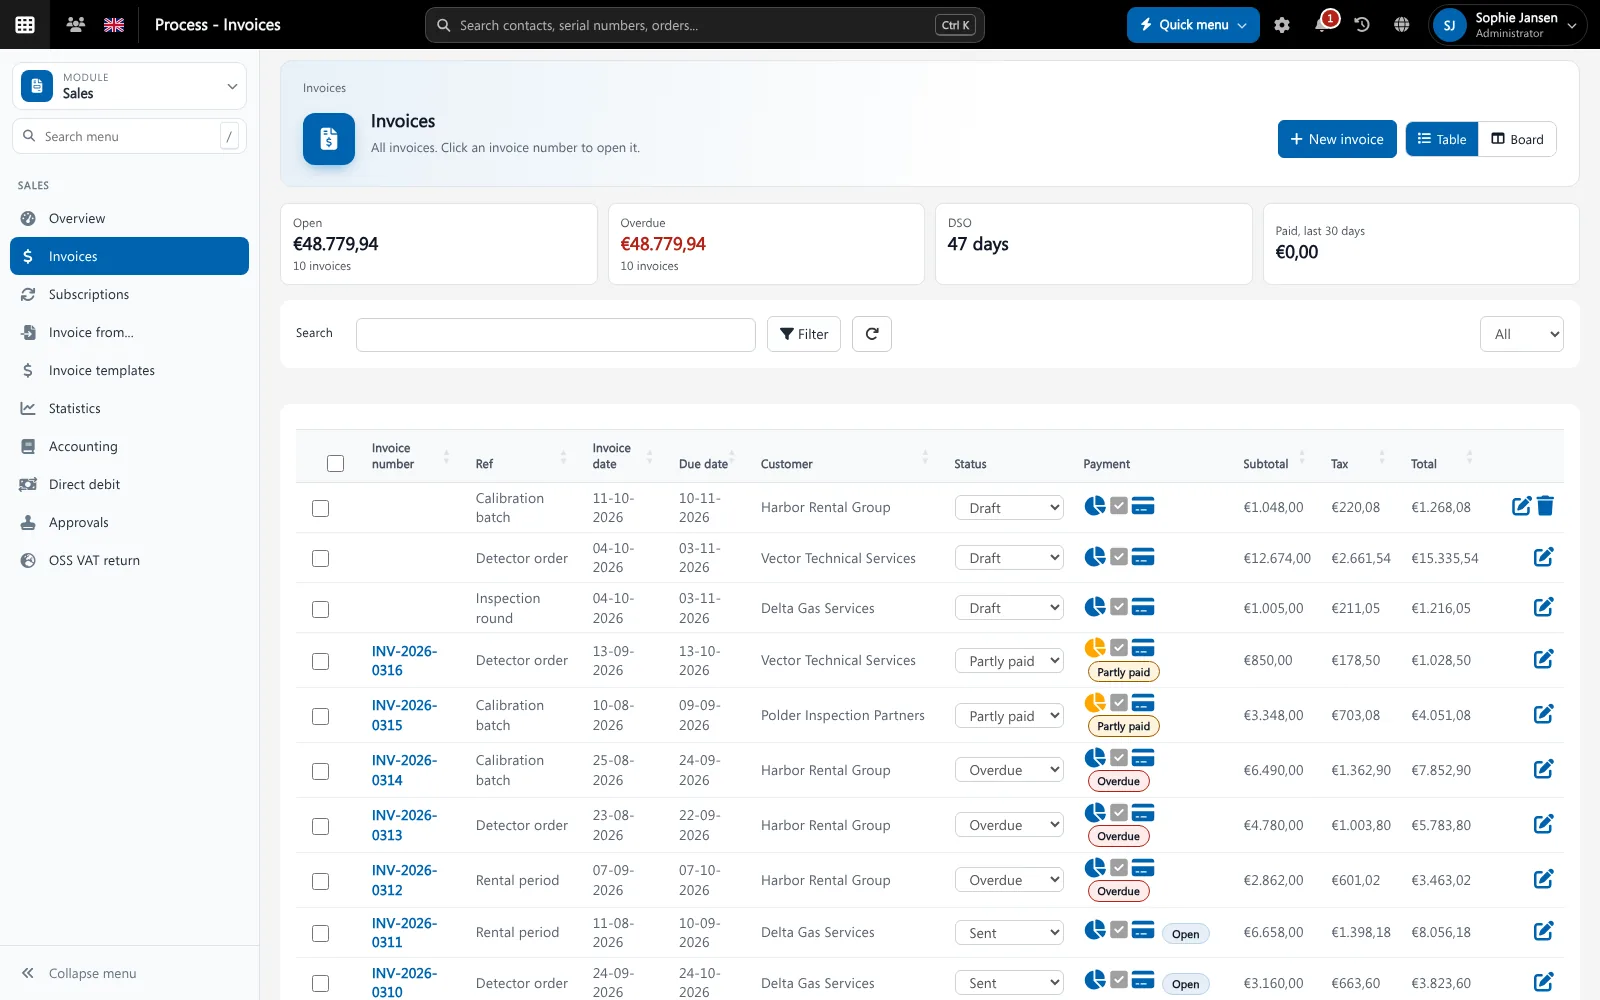Viewport: 1600px width, 1000px height.
Task: Click the global search contacts bar
Action: [705, 25]
